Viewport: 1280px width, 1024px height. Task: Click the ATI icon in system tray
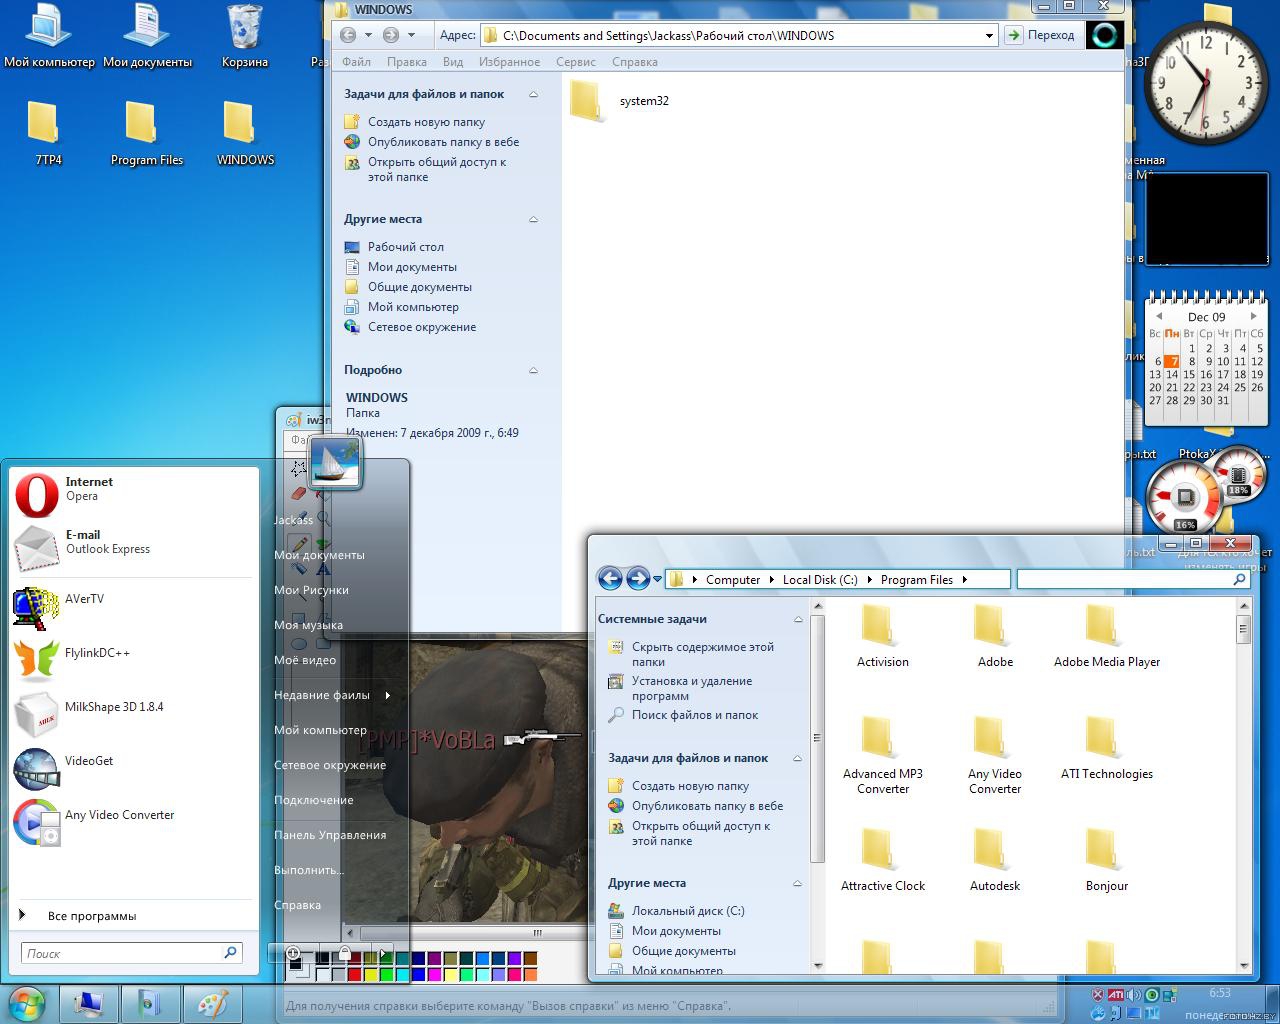click(x=1115, y=995)
